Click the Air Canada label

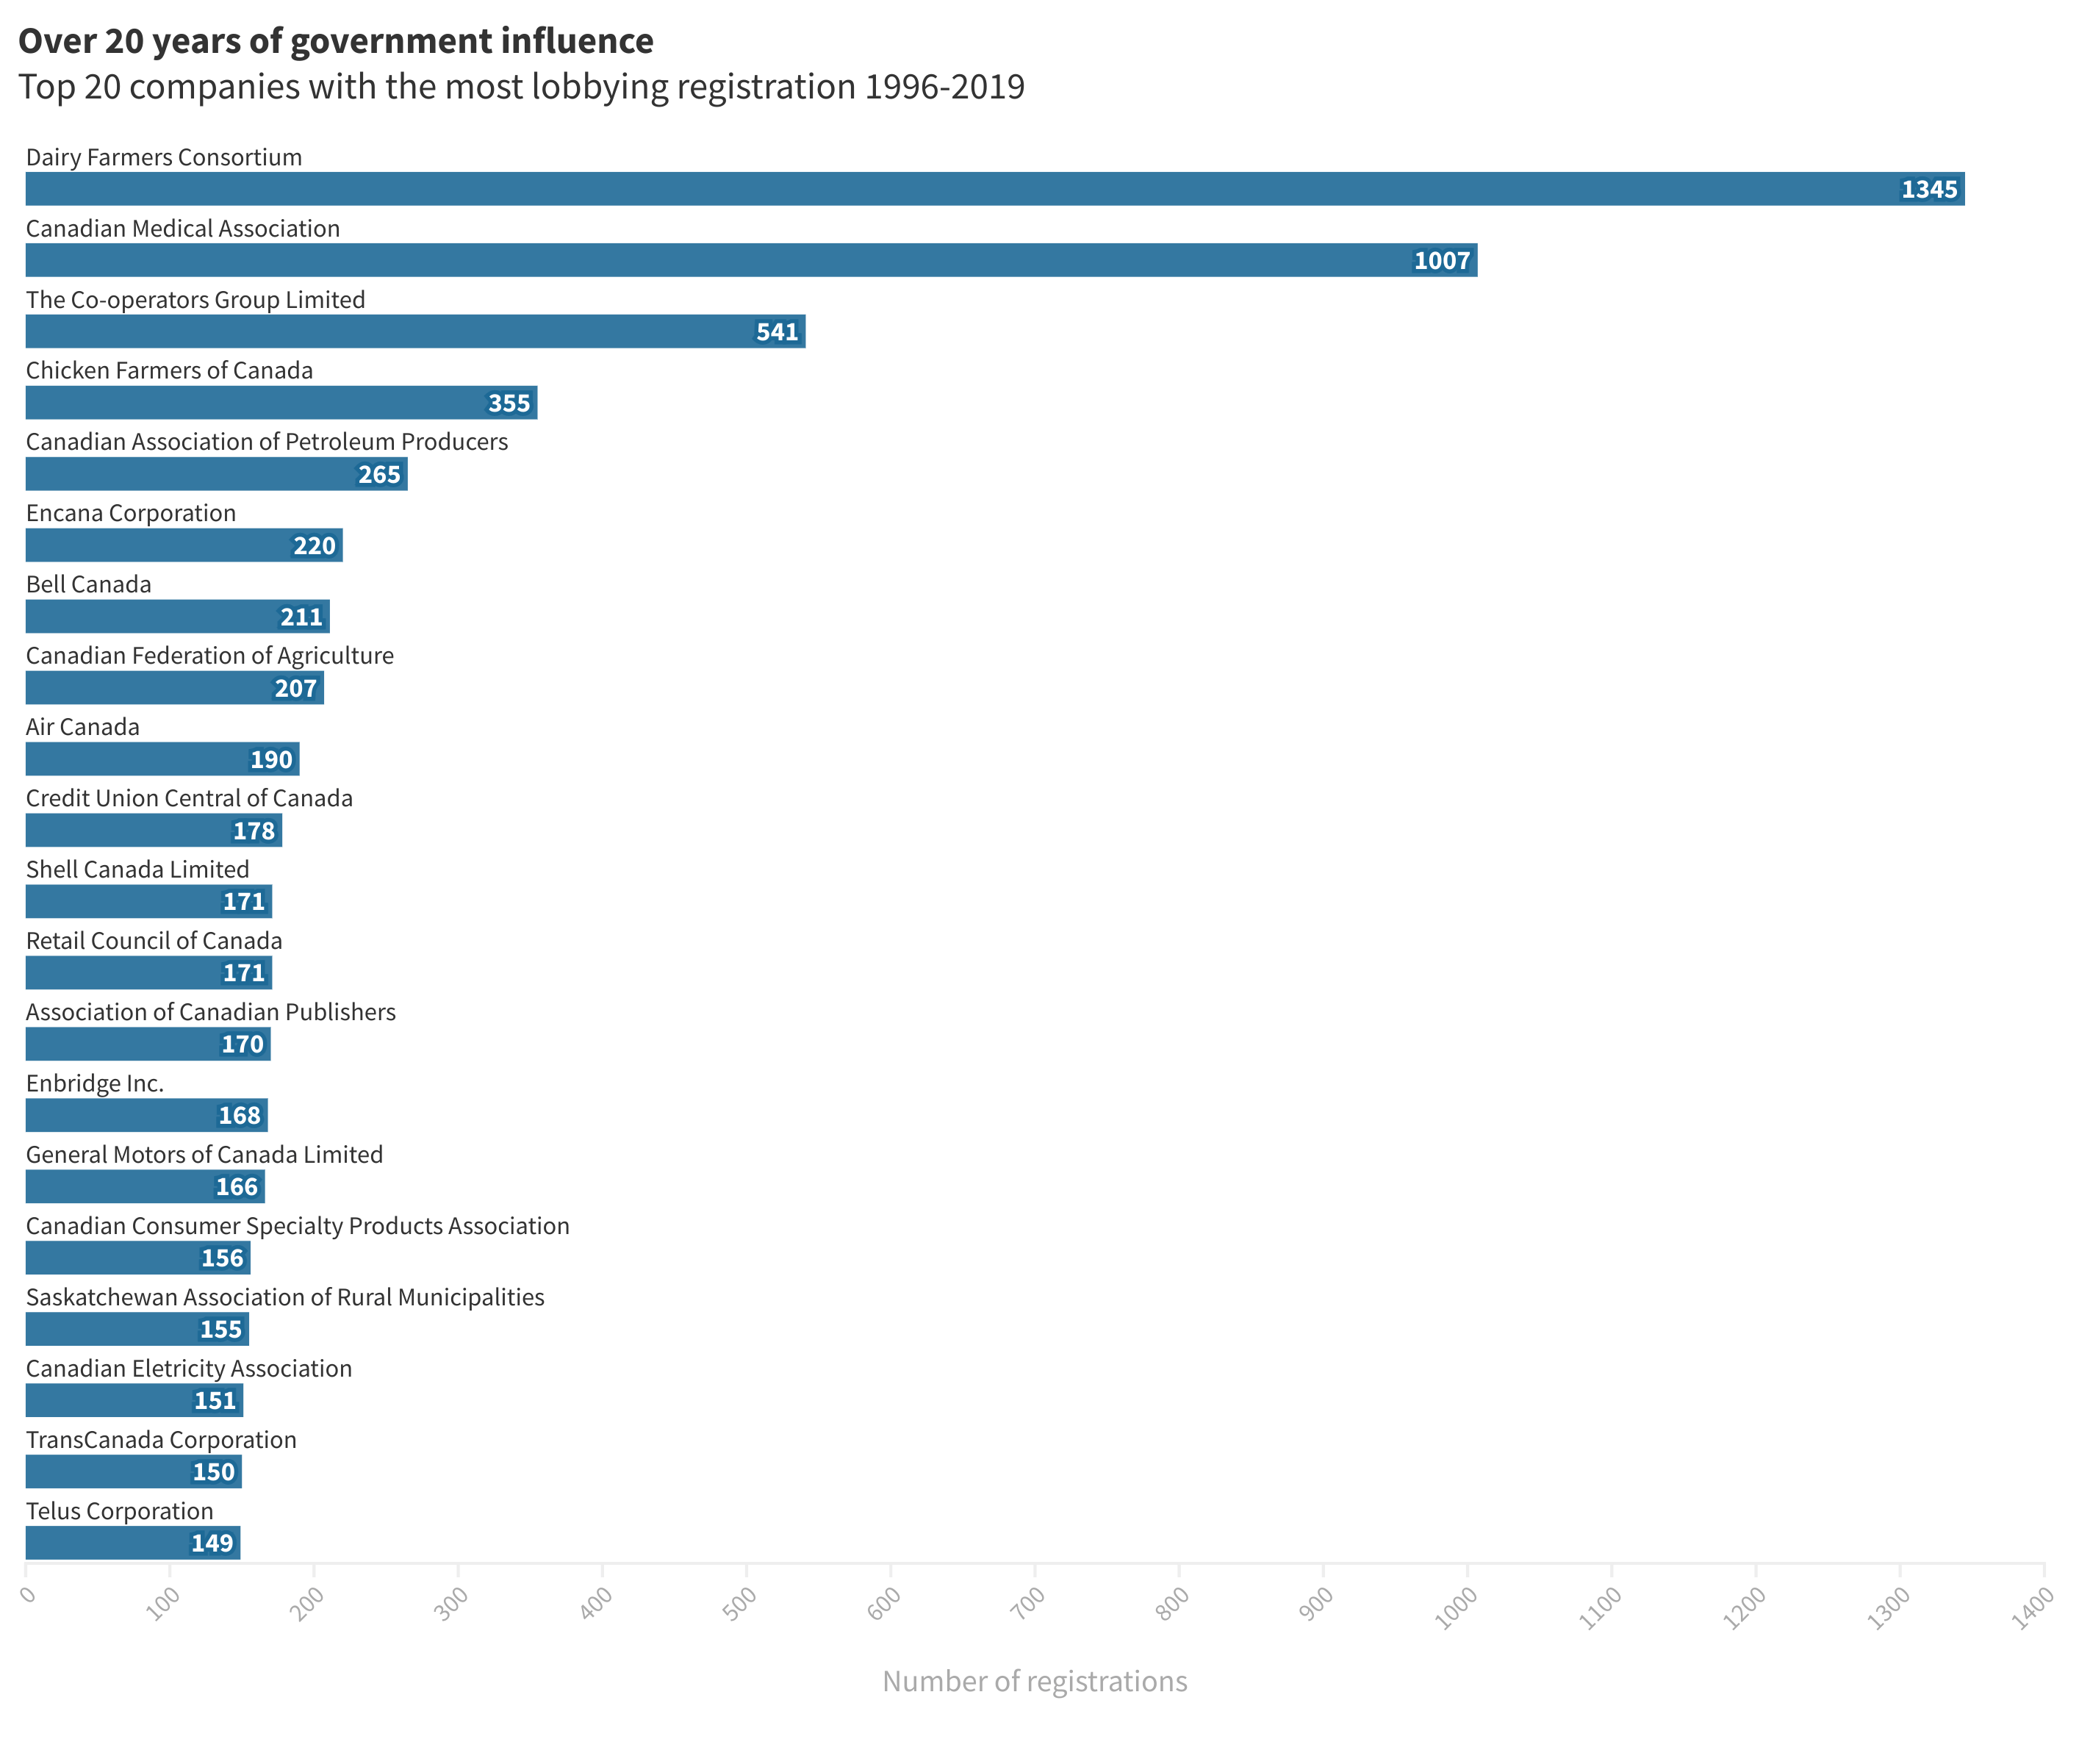point(83,727)
